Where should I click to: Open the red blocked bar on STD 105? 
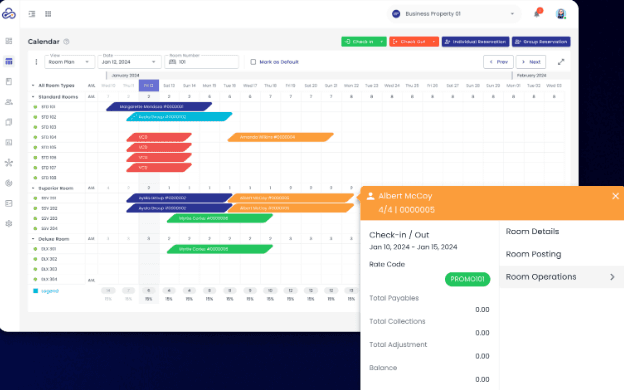[159, 147]
